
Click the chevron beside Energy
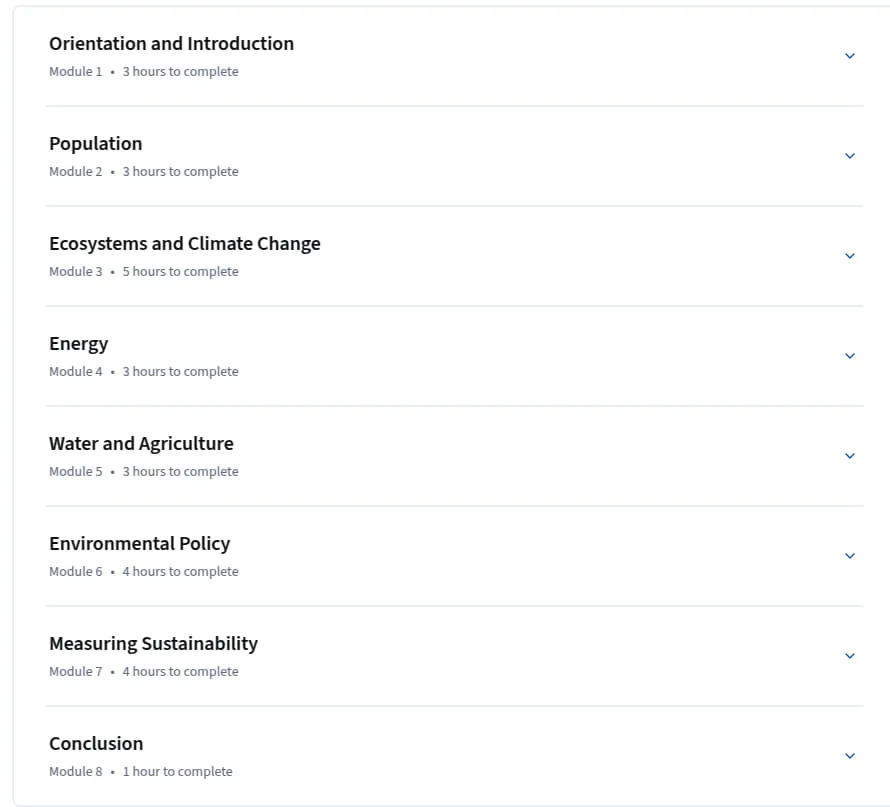click(850, 356)
